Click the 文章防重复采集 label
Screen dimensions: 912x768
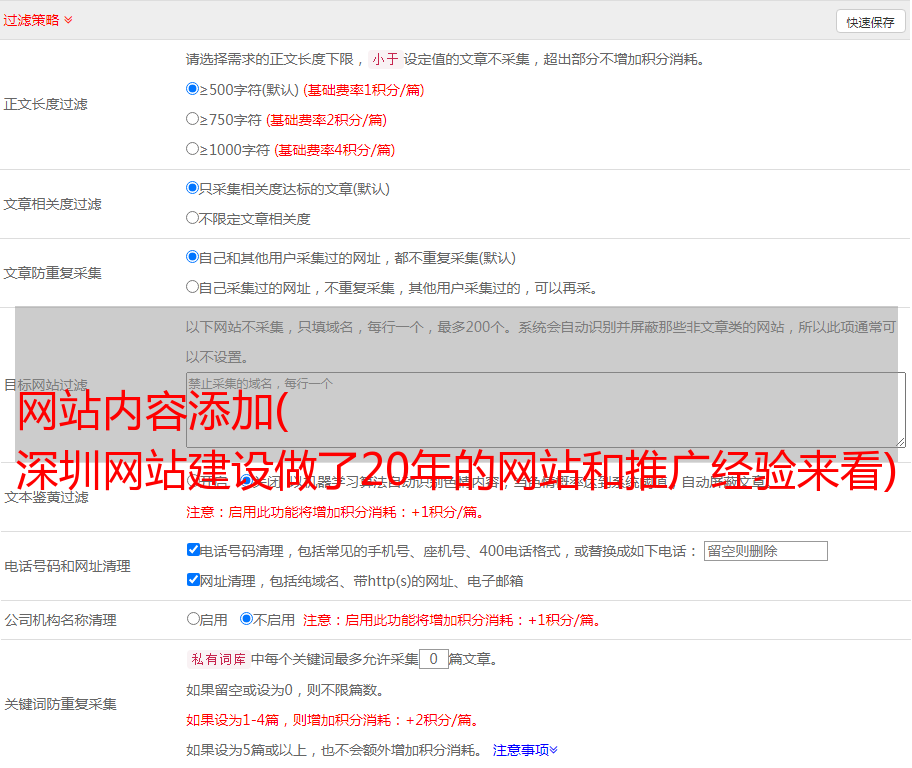pos(52,273)
